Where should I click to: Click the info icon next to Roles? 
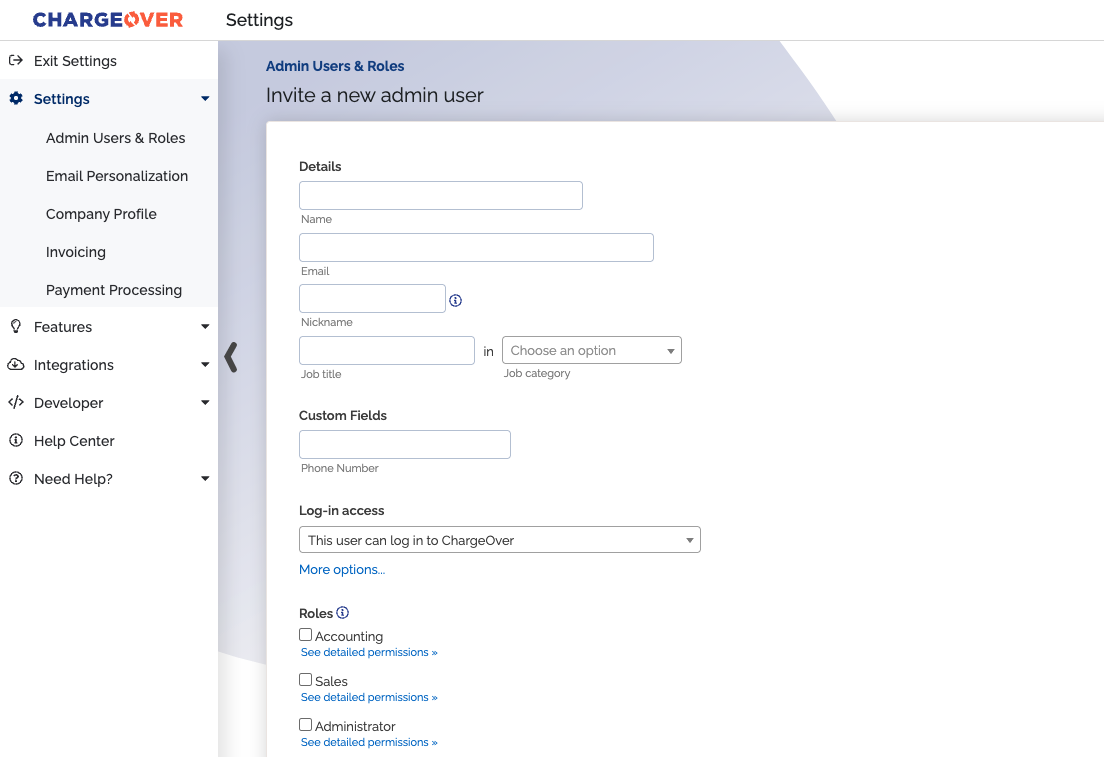point(342,612)
